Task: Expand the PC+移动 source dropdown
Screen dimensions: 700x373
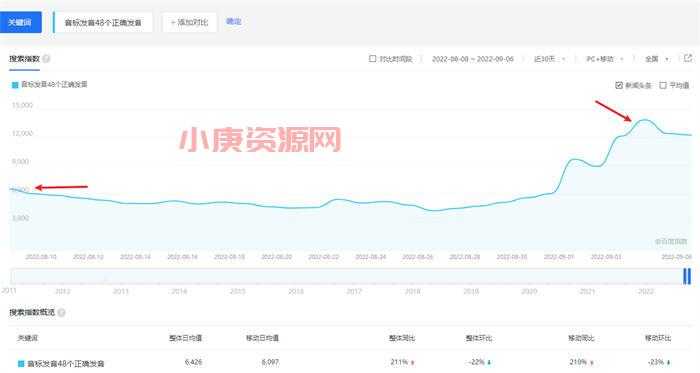Action: 604,59
